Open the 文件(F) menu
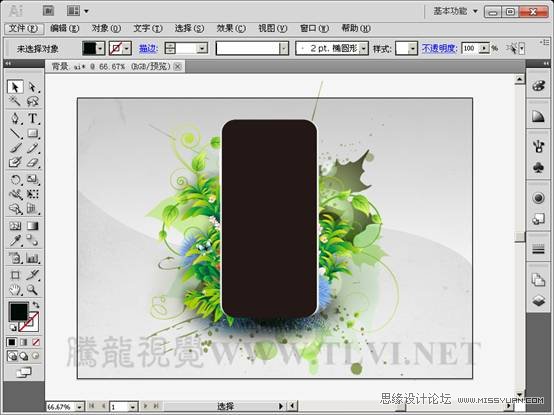This screenshot has width=554, height=415. point(24,28)
